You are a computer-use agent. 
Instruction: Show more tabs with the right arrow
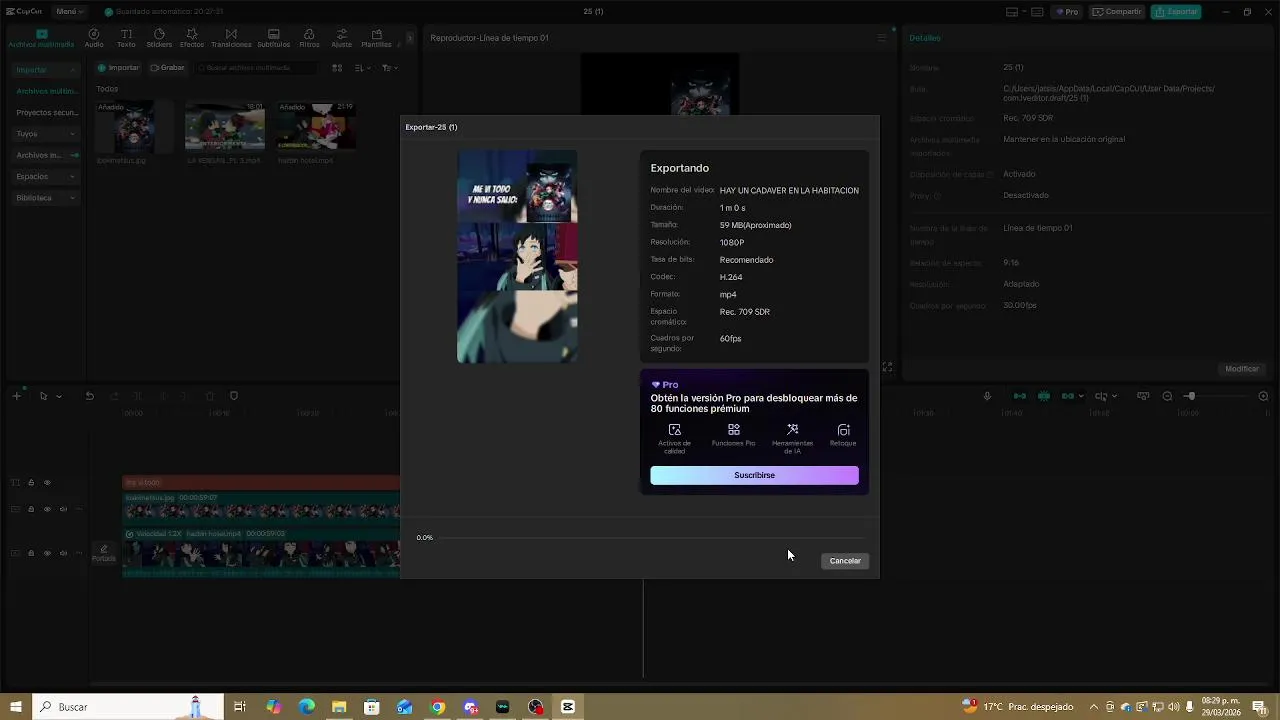tap(411, 38)
